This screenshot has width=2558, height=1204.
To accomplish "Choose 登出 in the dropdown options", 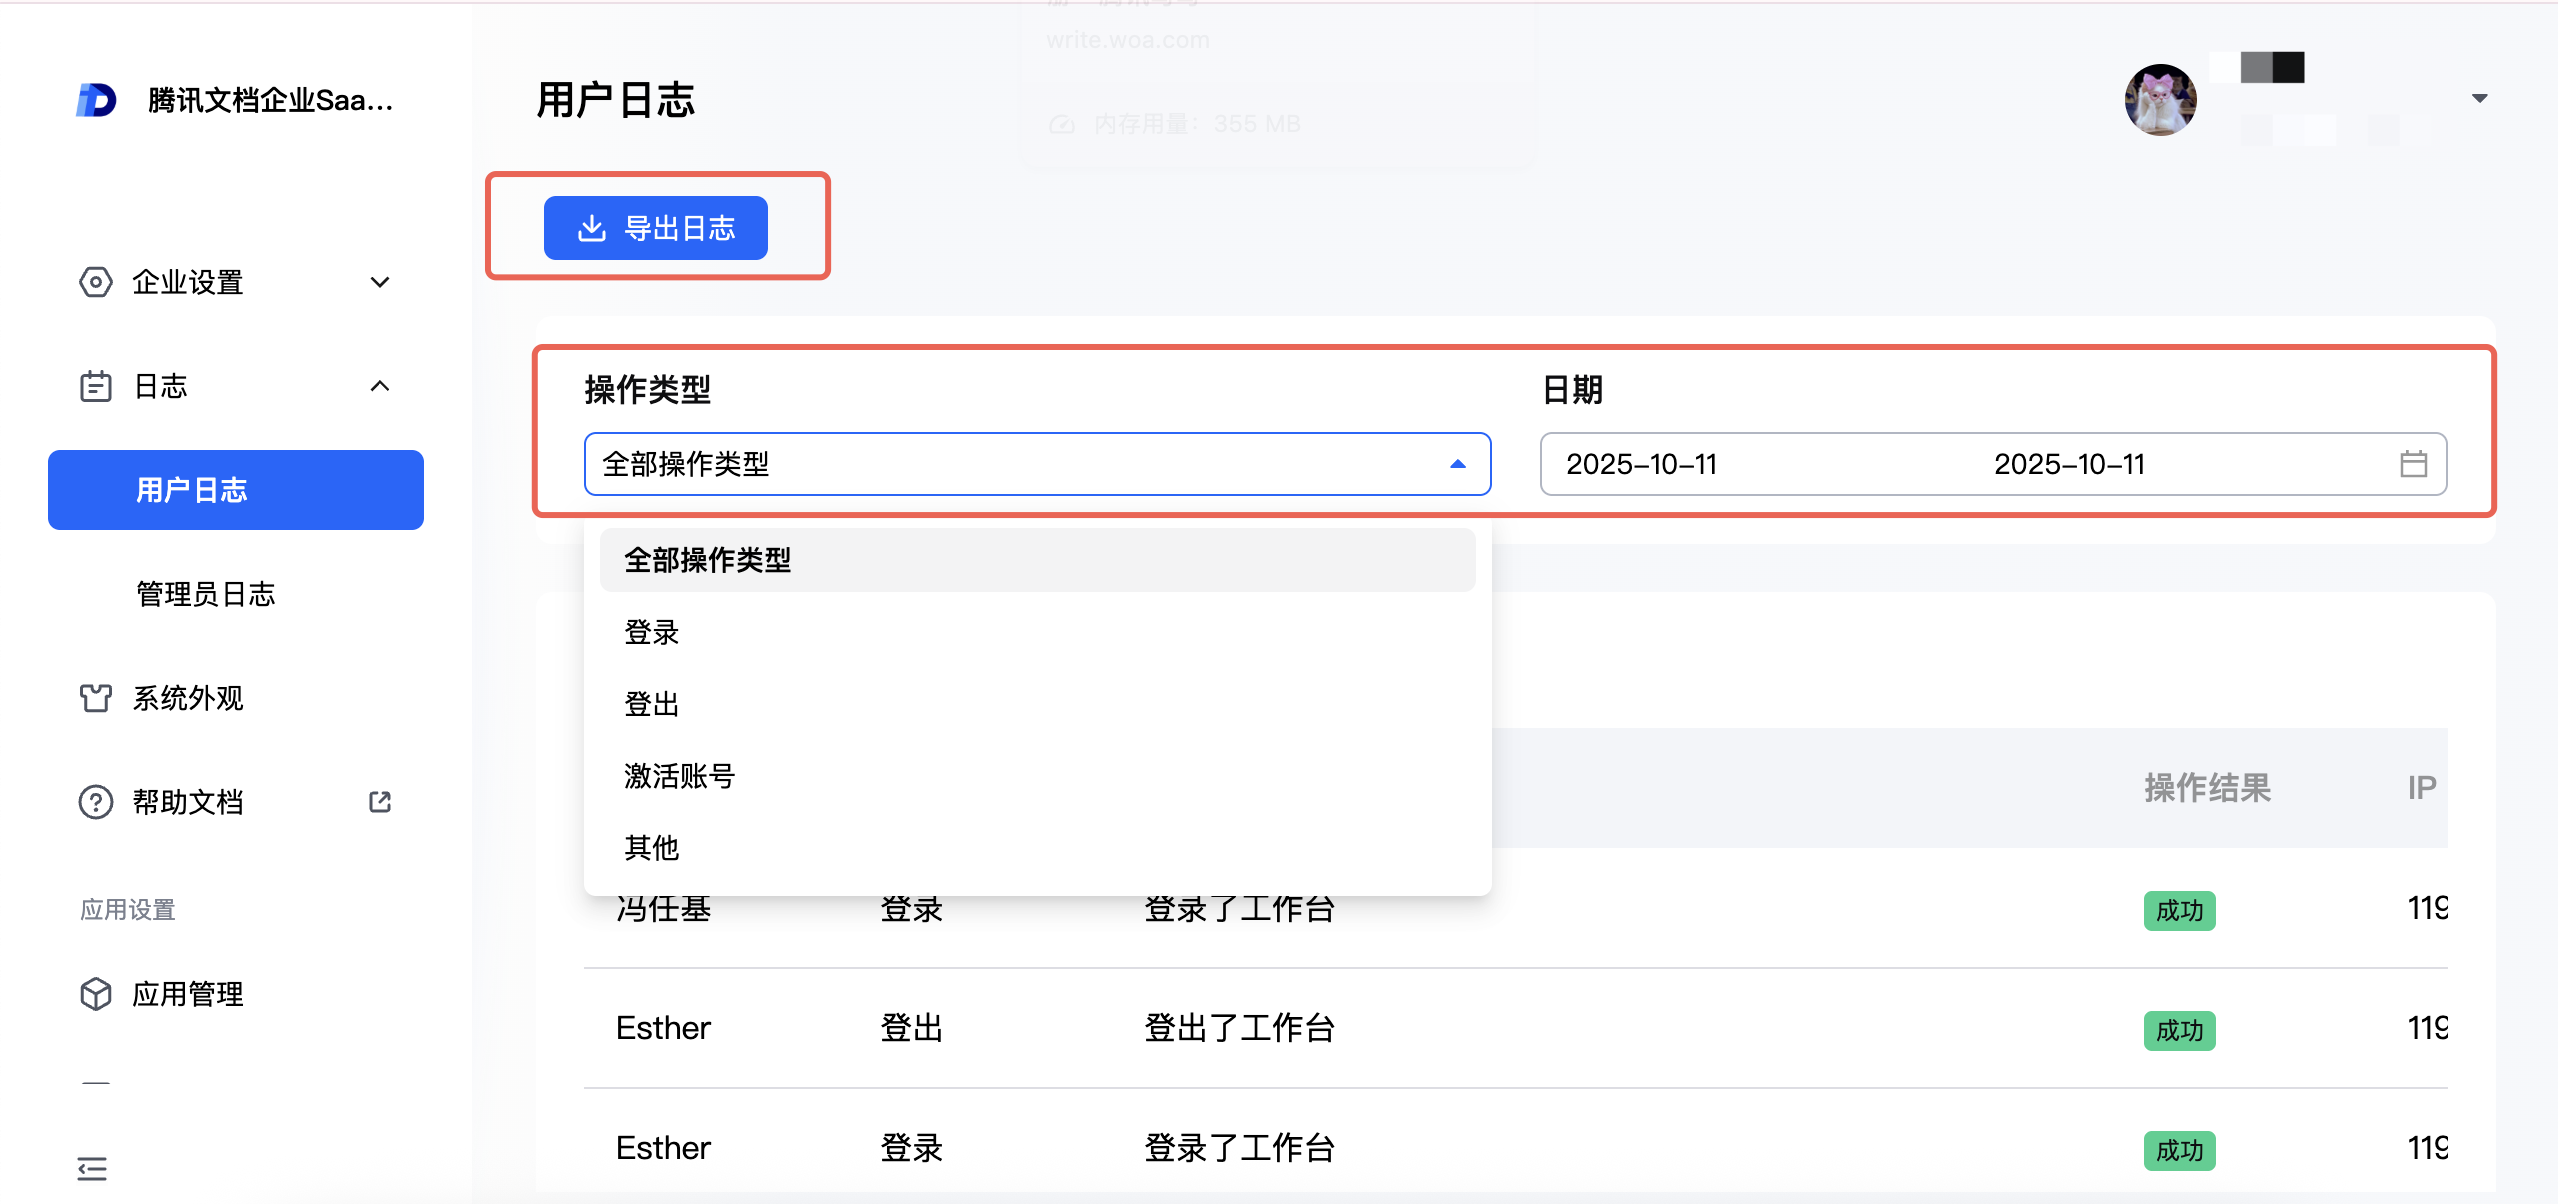I will pos(652,704).
